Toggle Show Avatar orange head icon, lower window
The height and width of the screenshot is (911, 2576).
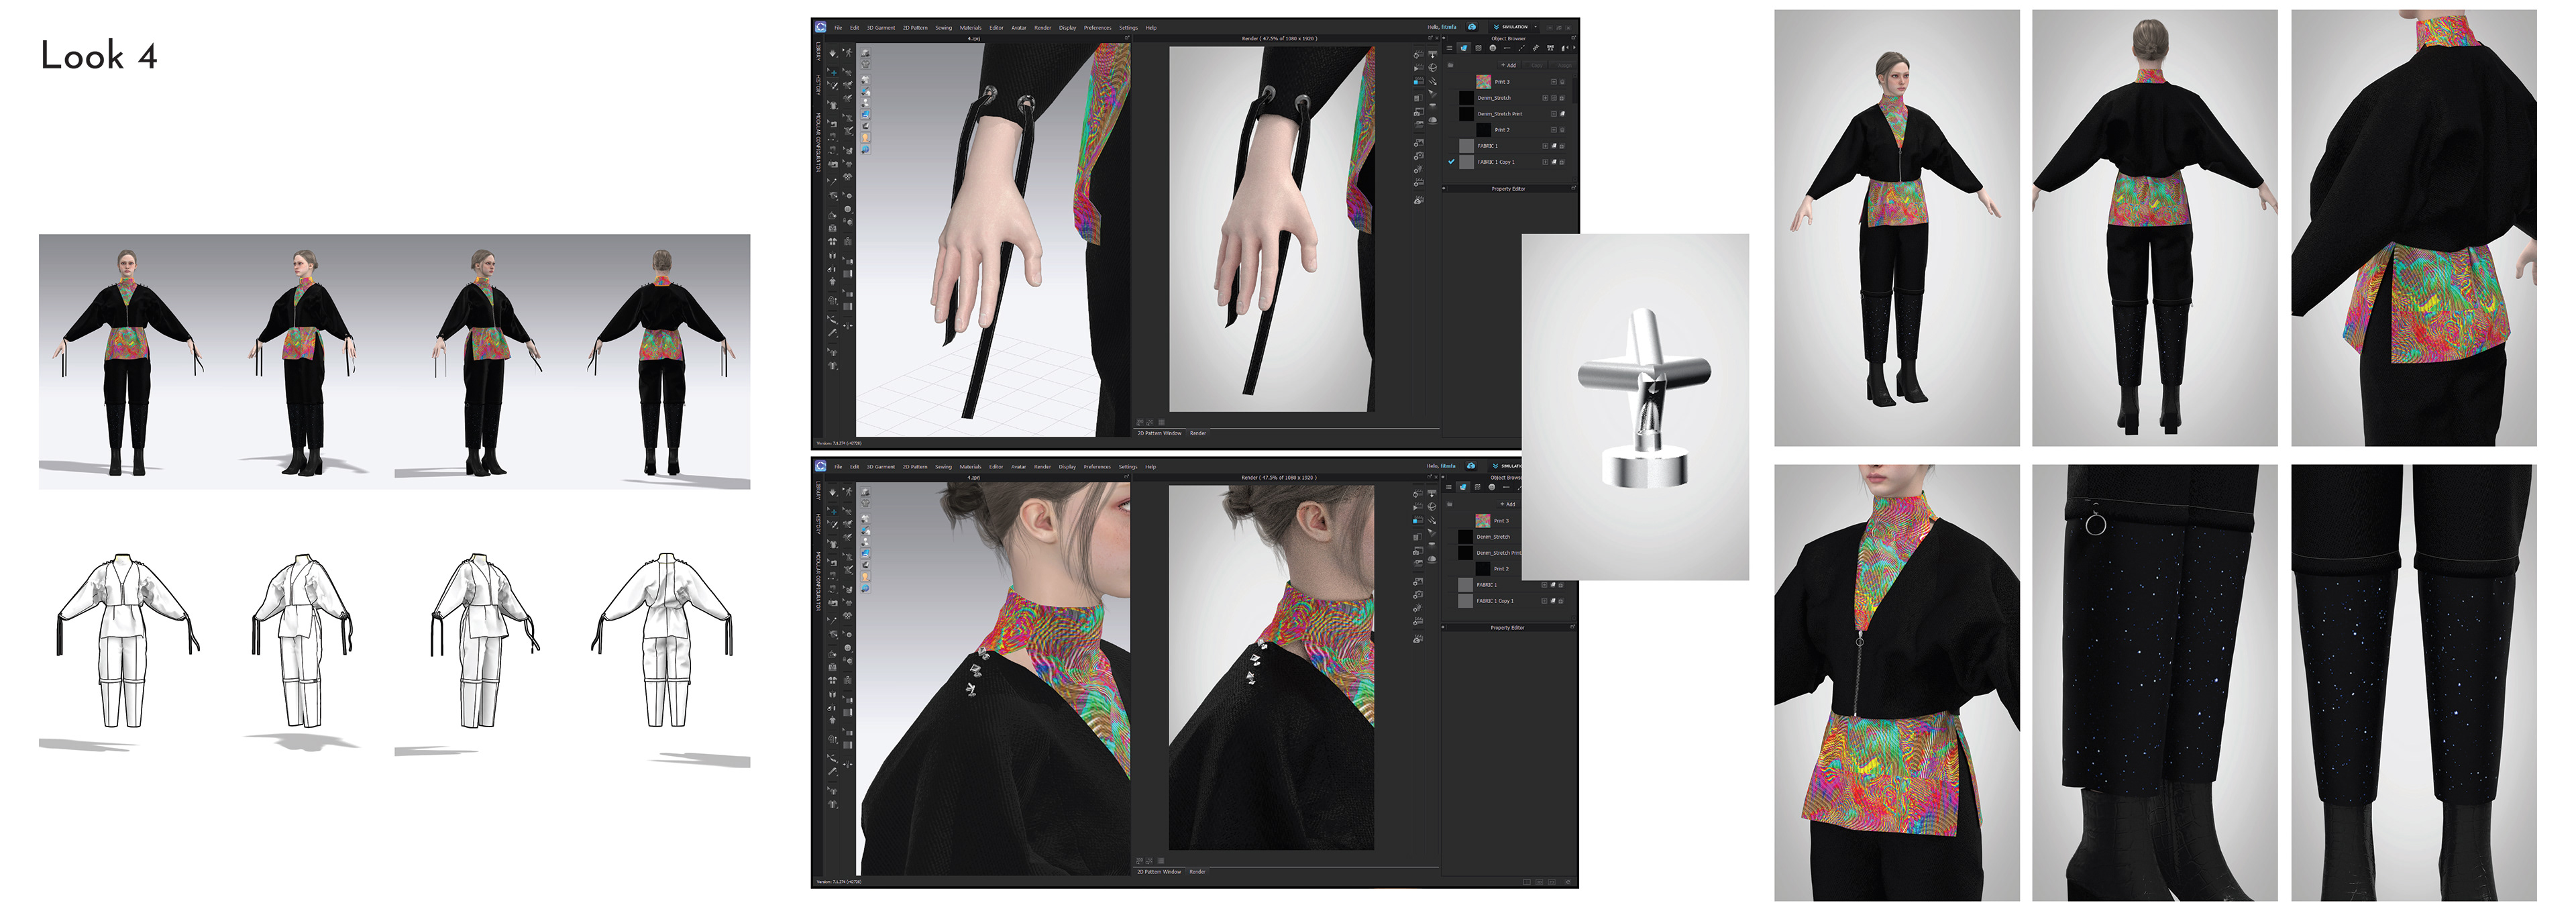866,577
